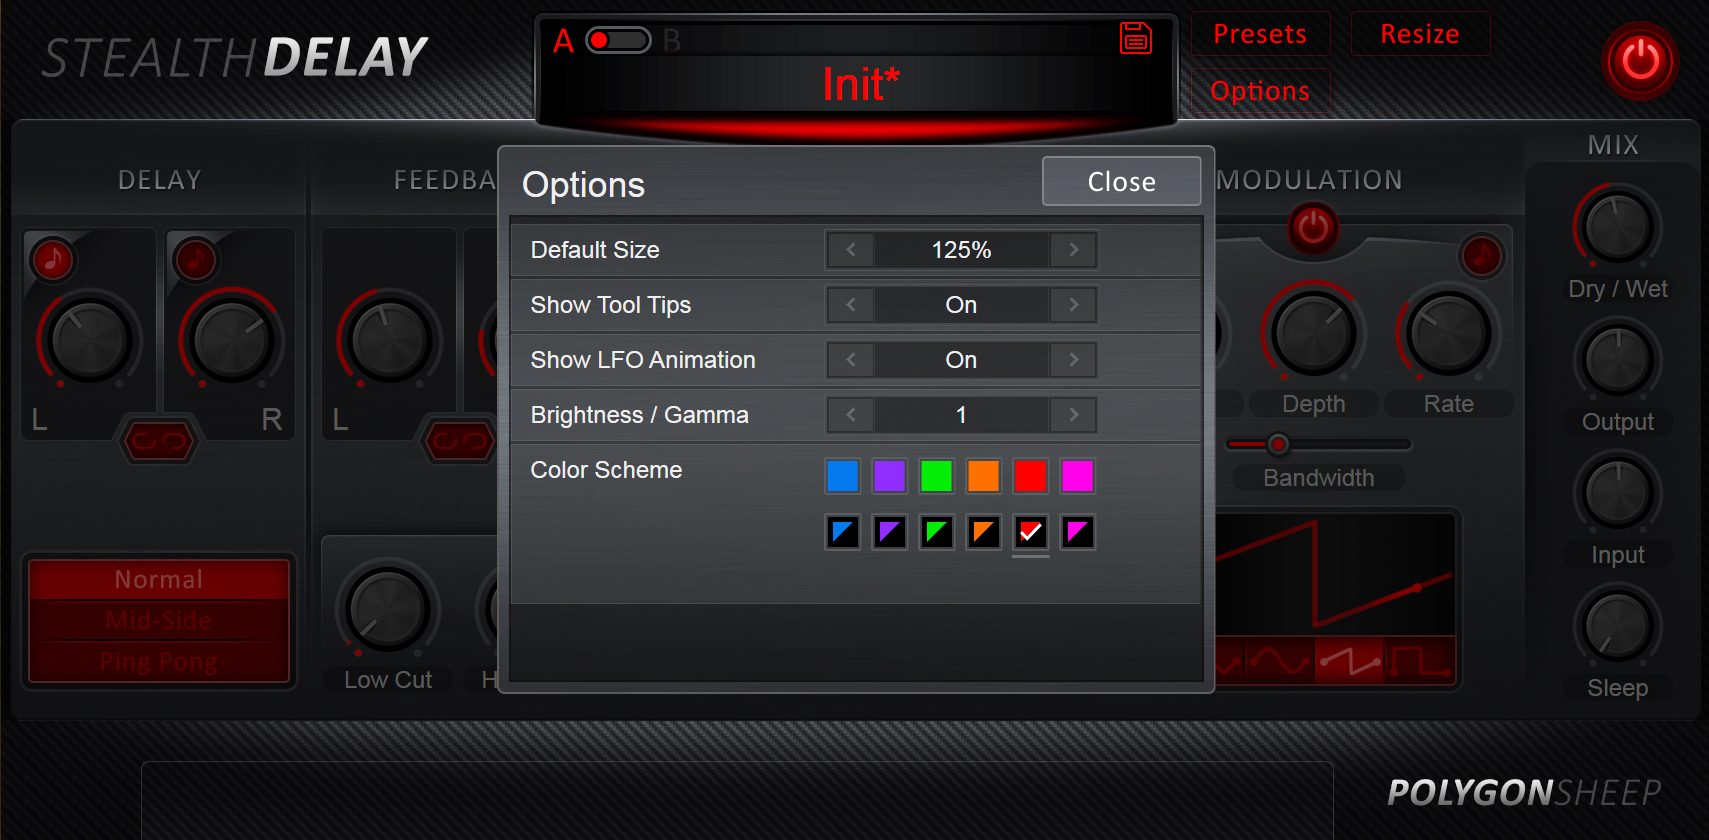Click the delay L/R link chain icon
1709x840 pixels.
pyautogui.click(x=158, y=441)
